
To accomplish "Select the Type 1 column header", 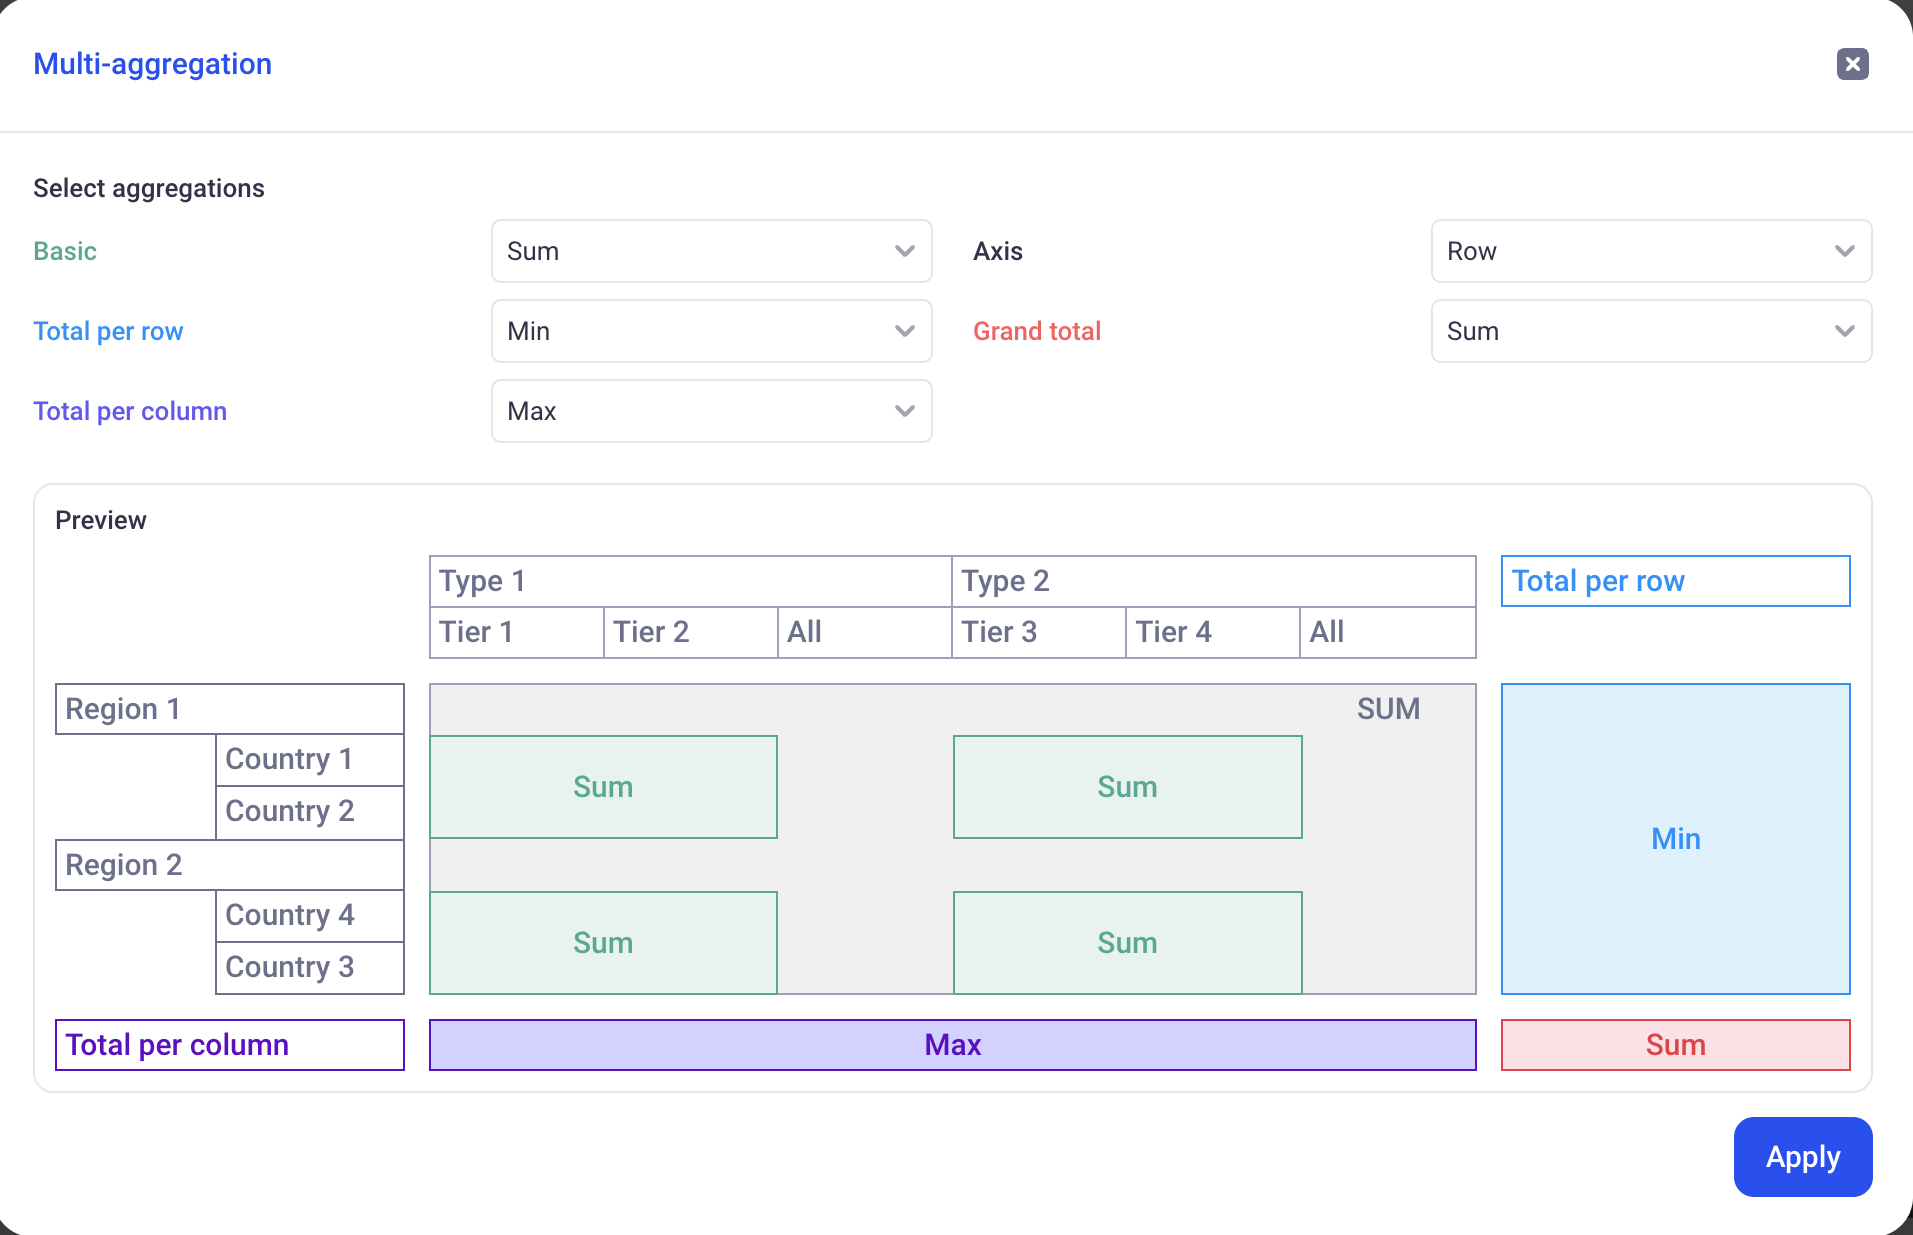I will pyautogui.click(x=690, y=581).
